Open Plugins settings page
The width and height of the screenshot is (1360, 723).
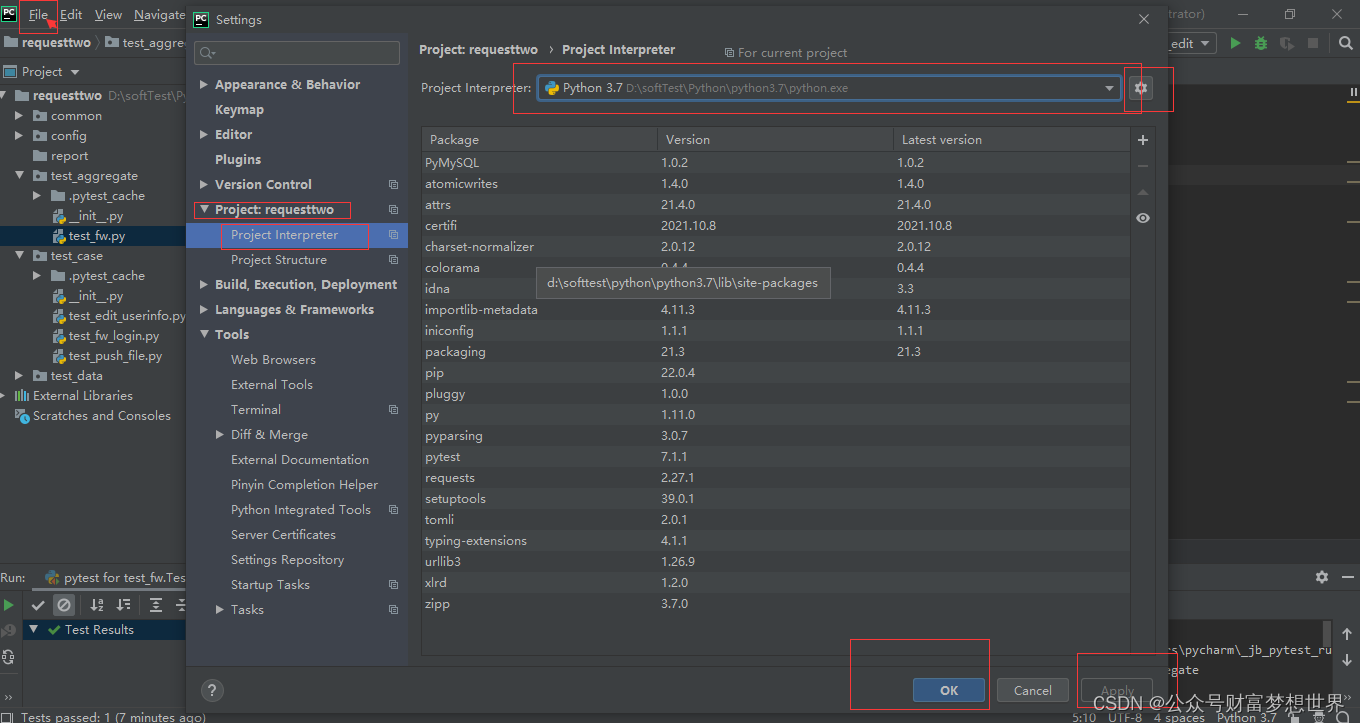(x=238, y=160)
